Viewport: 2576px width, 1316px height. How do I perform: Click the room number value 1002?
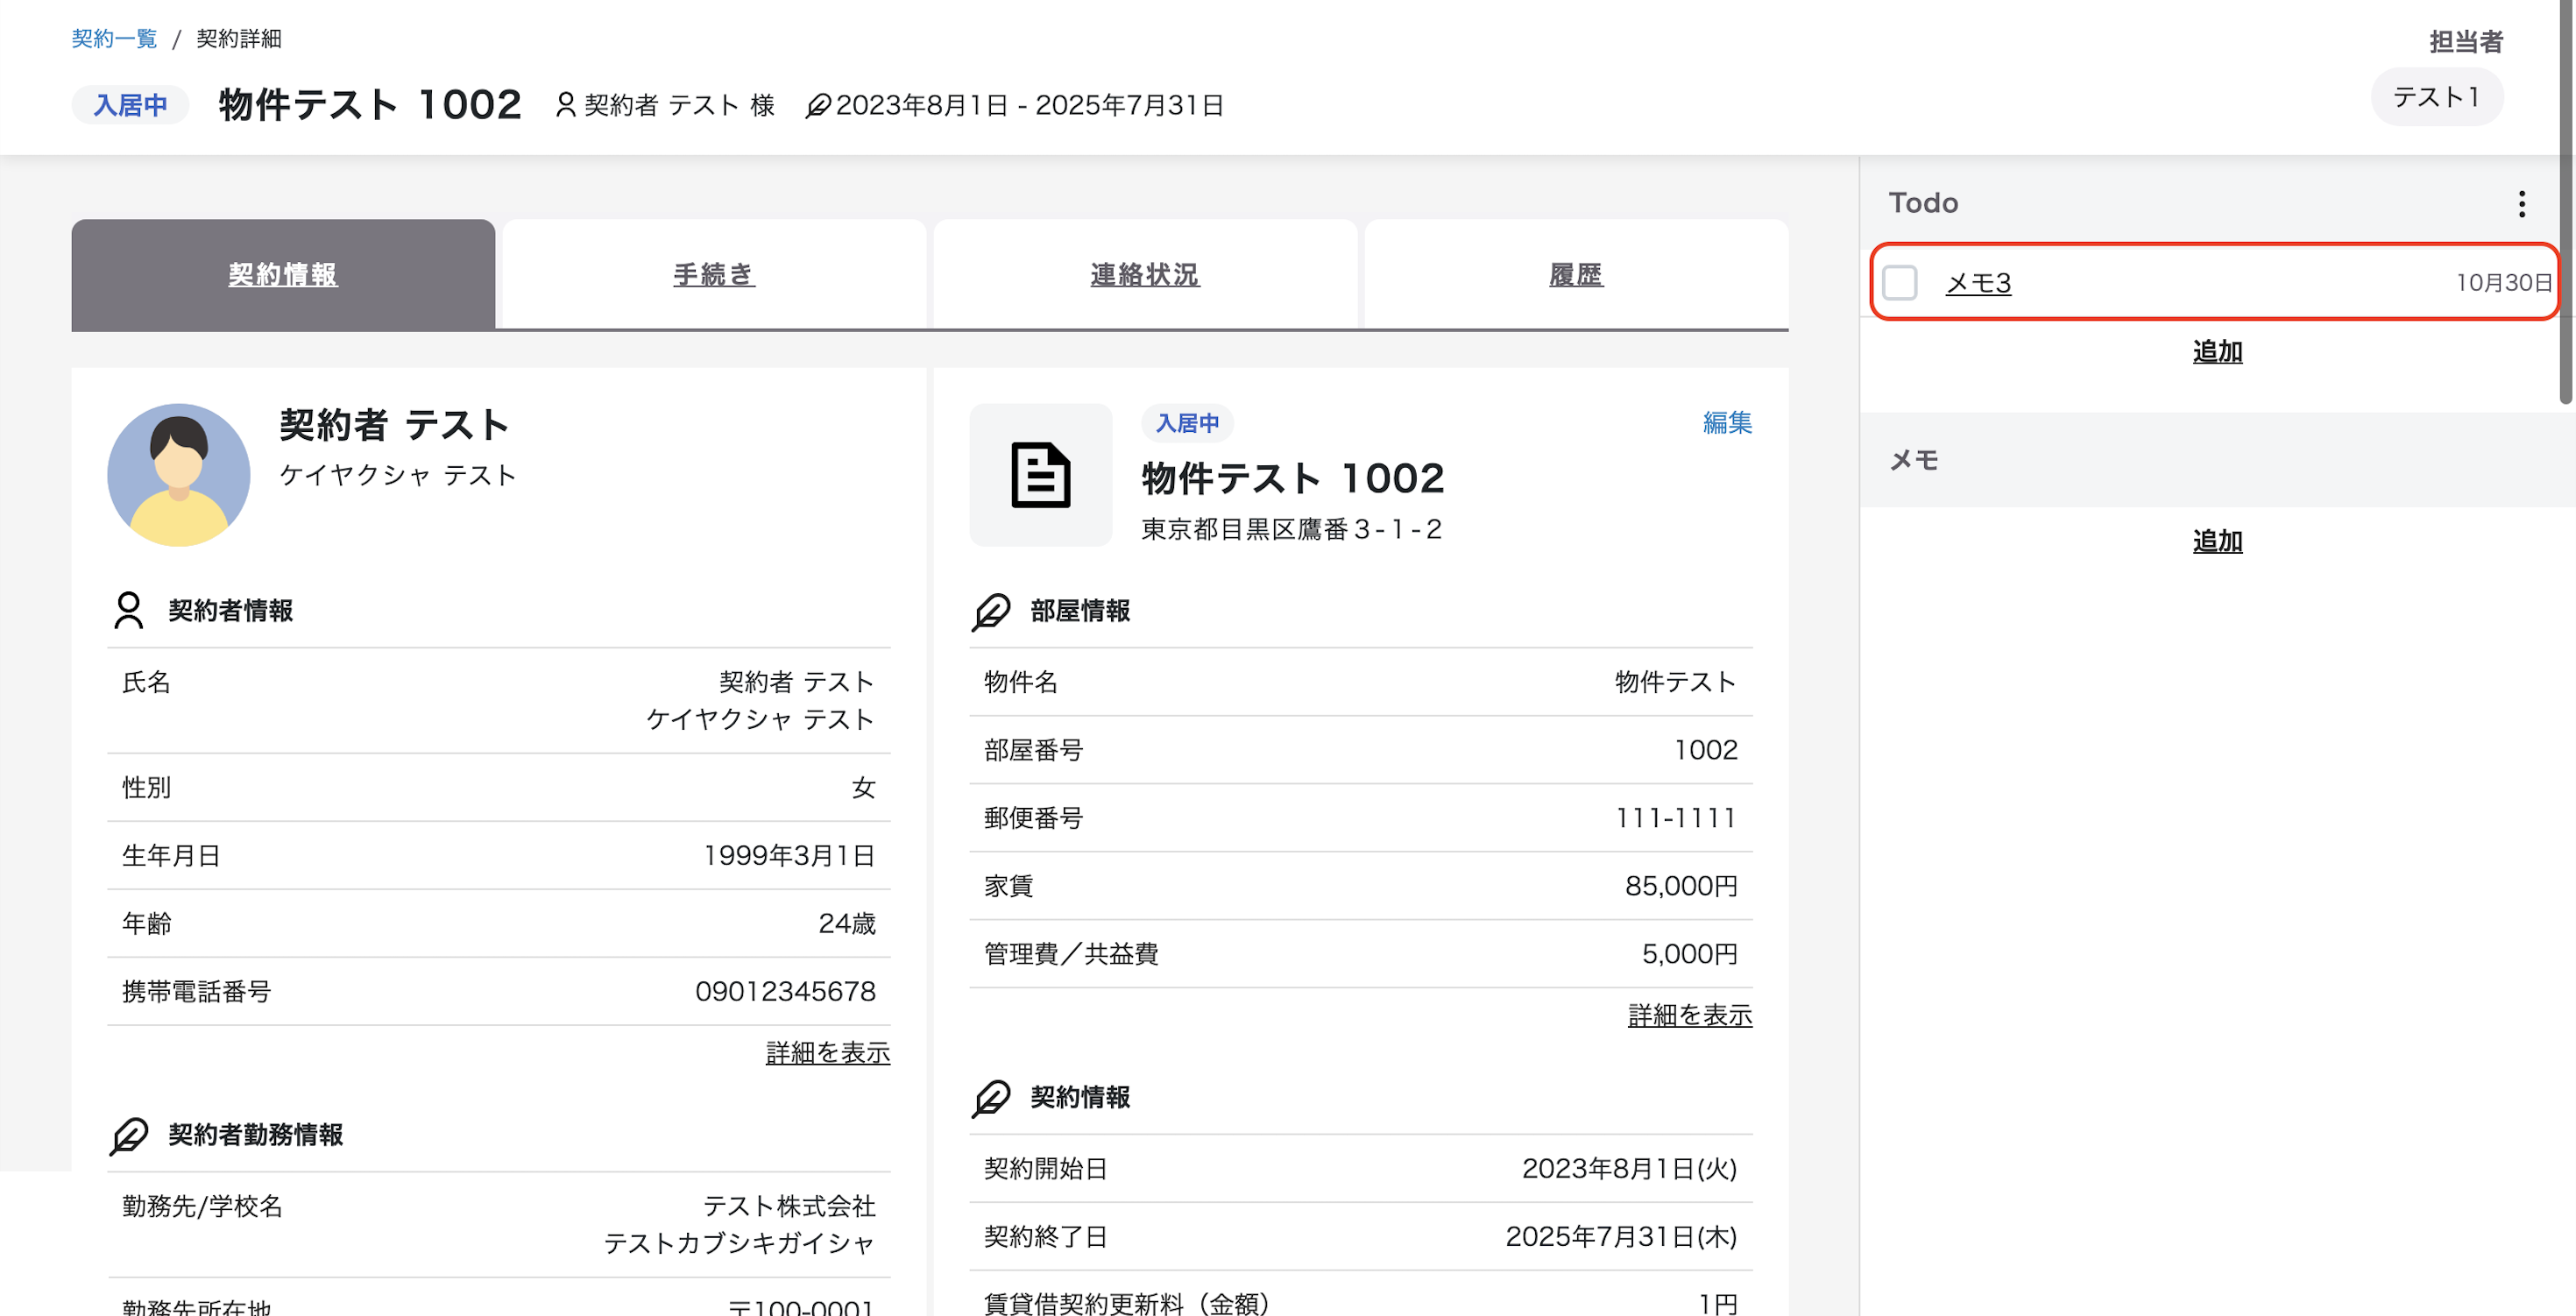(1706, 750)
